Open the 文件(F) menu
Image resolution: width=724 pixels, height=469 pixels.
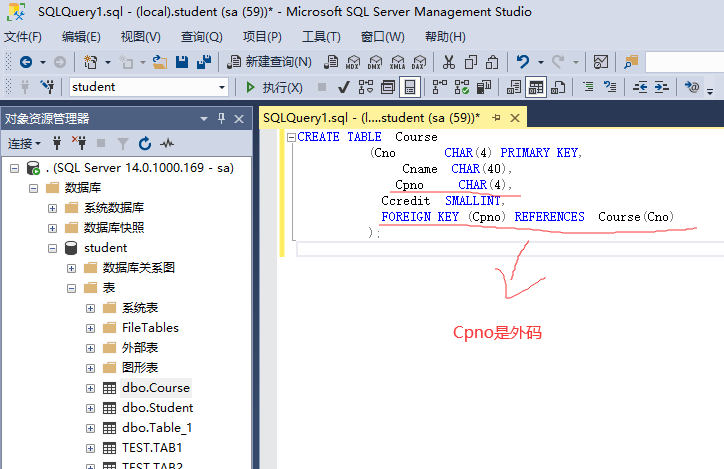coord(23,36)
